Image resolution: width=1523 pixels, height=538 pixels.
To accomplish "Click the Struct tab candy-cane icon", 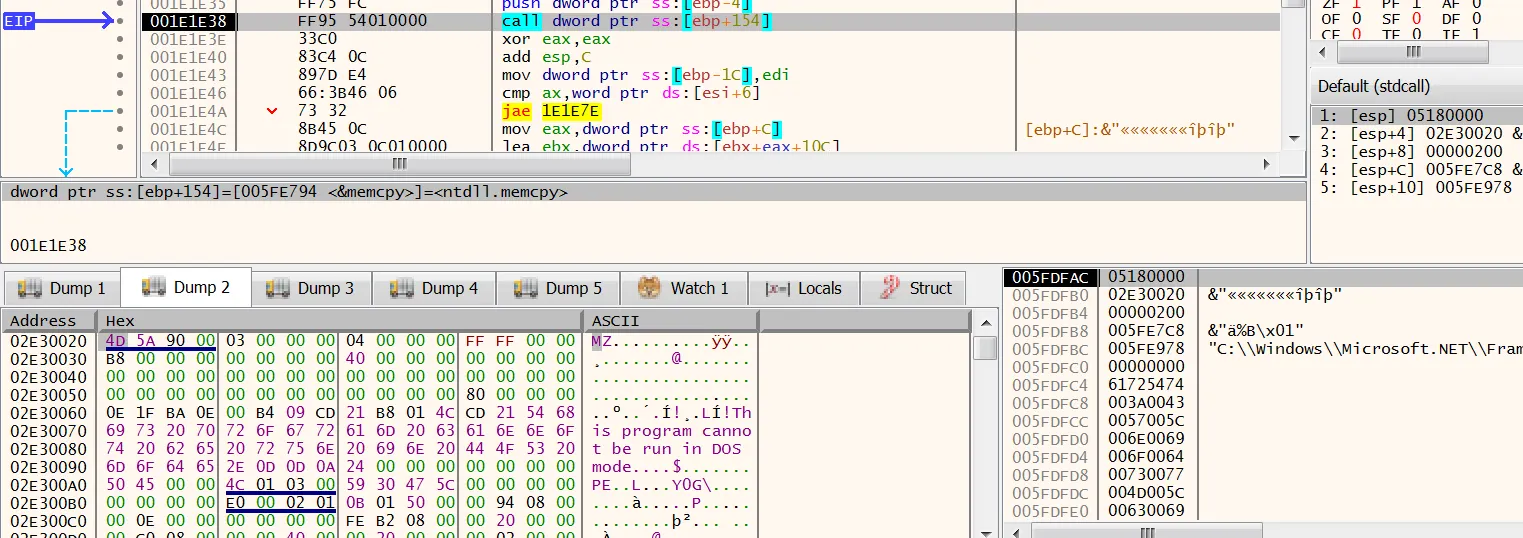I will coord(890,288).
